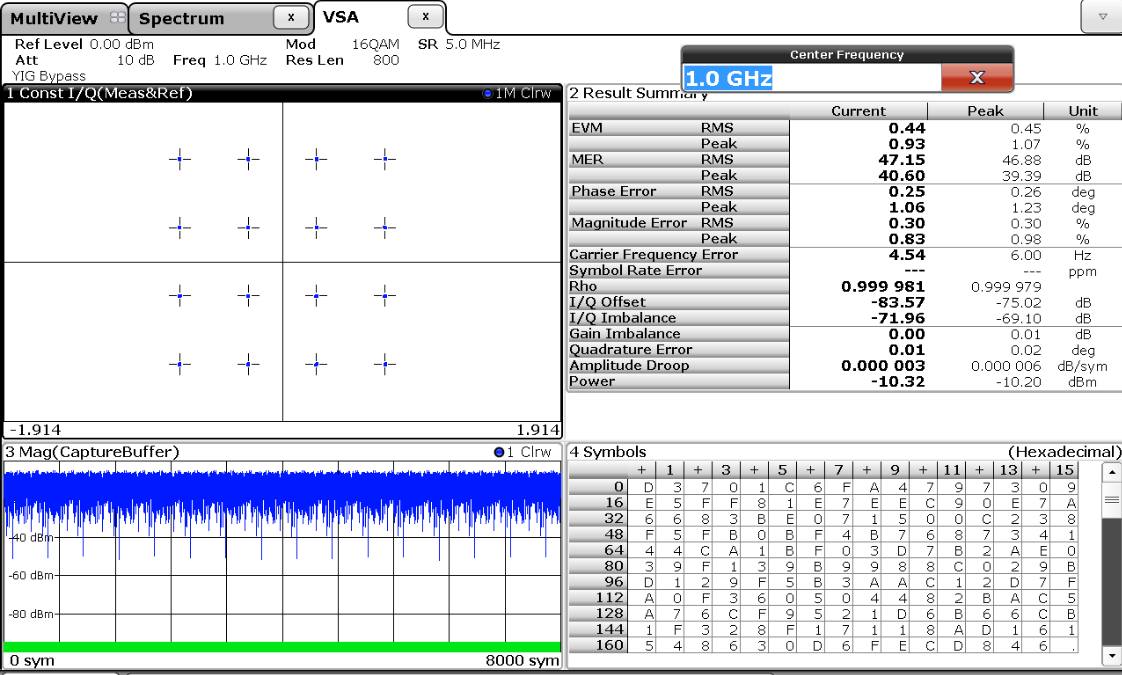Click the Res Len 800 setting
This screenshot has width=1122, height=675.
pos(342,60)
